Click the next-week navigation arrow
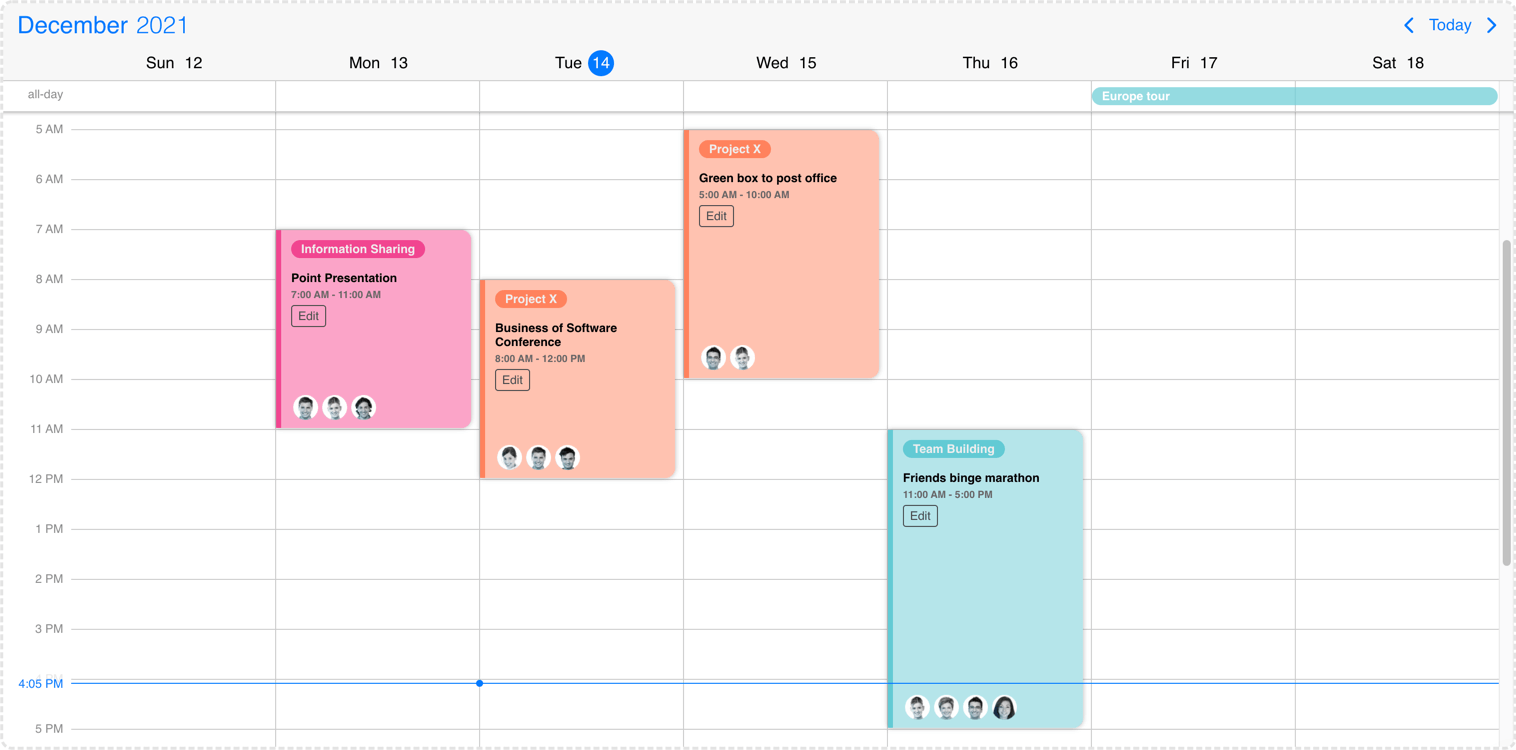Viewport: 1516px width, 750px height. pos(1491,25)
